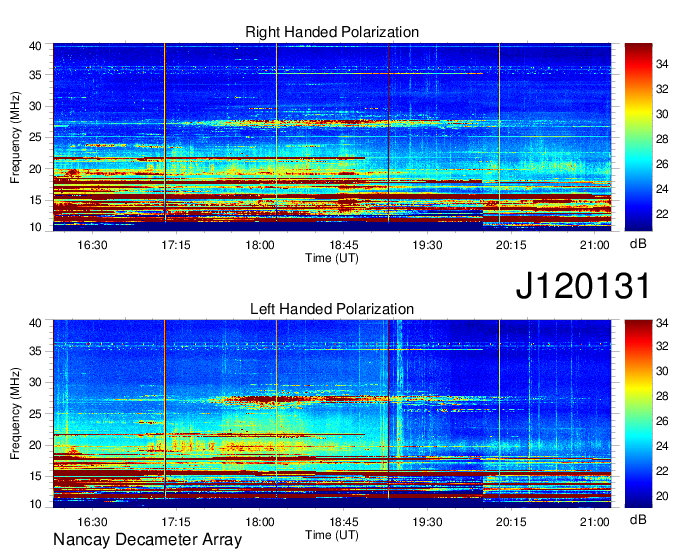The height and width of the screenshot is (552, 680).
Task: Click the Nancay Decameter Array caption
Action: coord(147,540)
